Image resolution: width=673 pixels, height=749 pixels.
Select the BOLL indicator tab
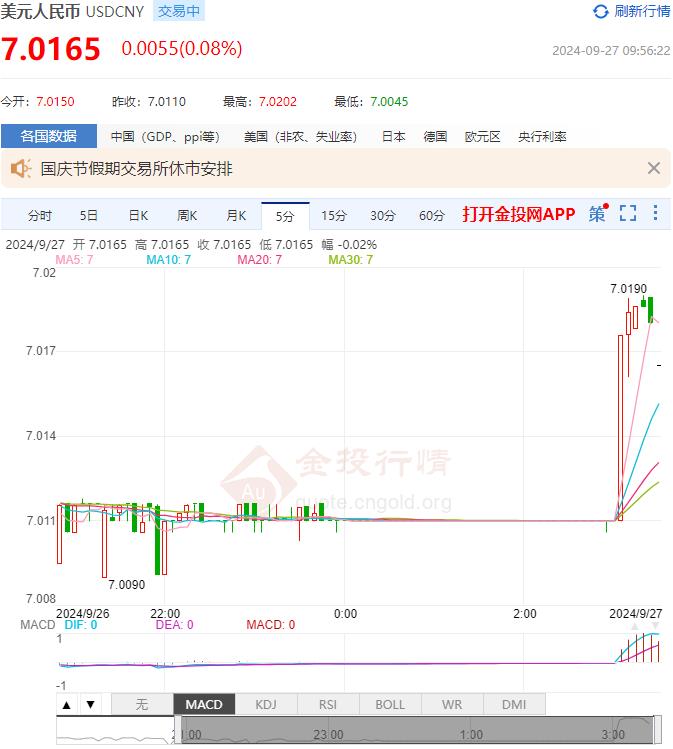tap(390, 704)
